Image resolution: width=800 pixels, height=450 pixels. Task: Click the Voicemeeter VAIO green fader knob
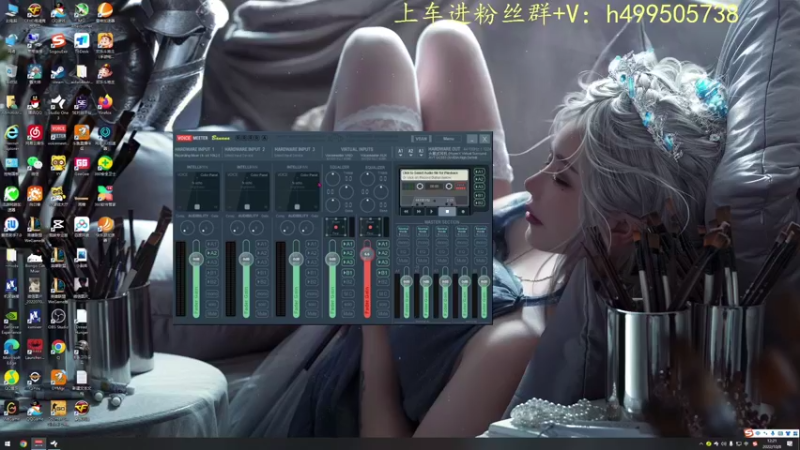(x=332, y=259)
